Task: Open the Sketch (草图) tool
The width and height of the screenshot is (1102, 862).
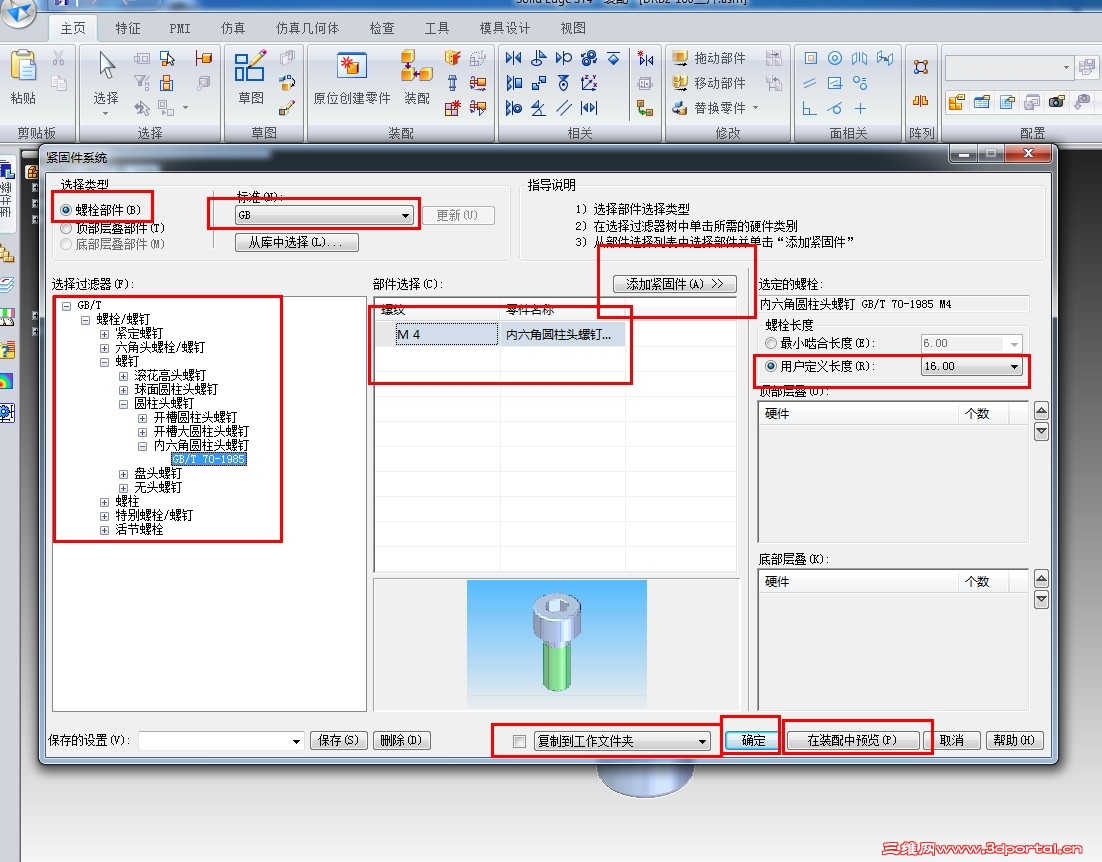Action: (250, 65)
